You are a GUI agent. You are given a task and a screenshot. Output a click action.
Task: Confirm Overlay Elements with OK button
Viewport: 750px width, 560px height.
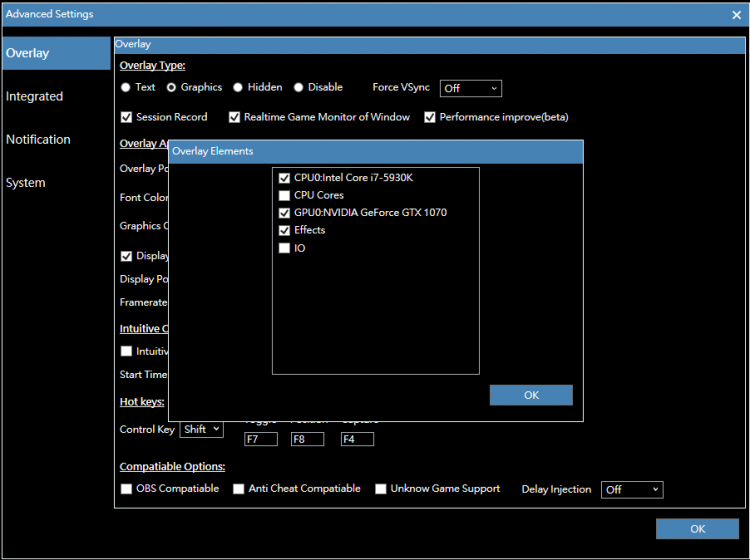pyautogui.click(x=531, y=395)
